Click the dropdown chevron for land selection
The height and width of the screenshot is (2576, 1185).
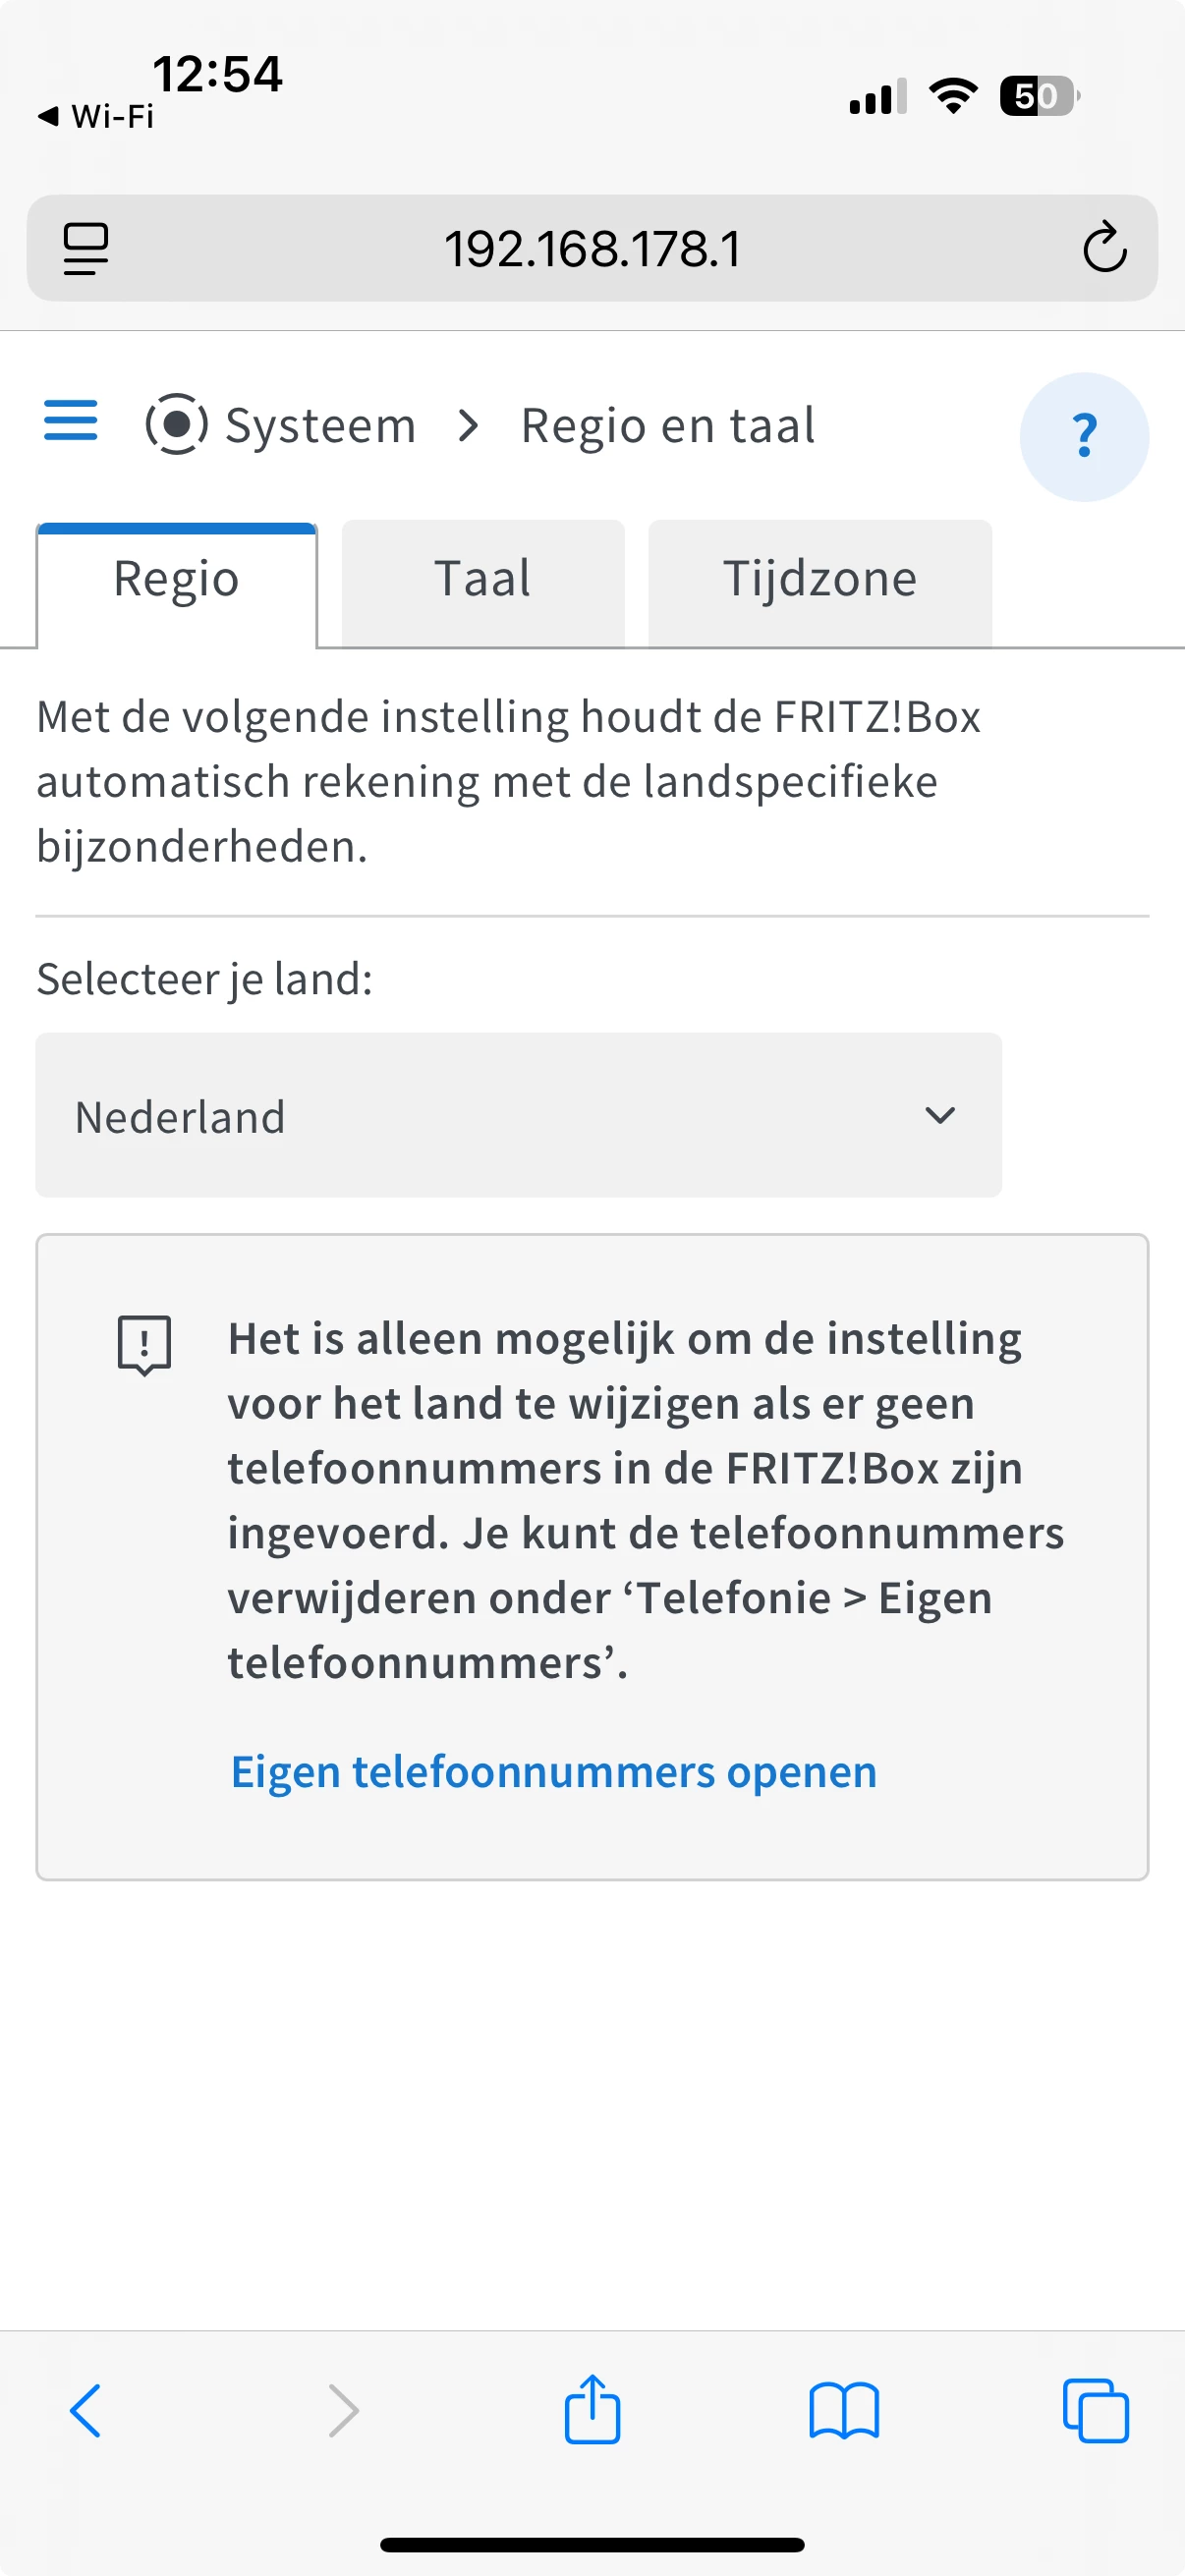(x=940, y=1115)
